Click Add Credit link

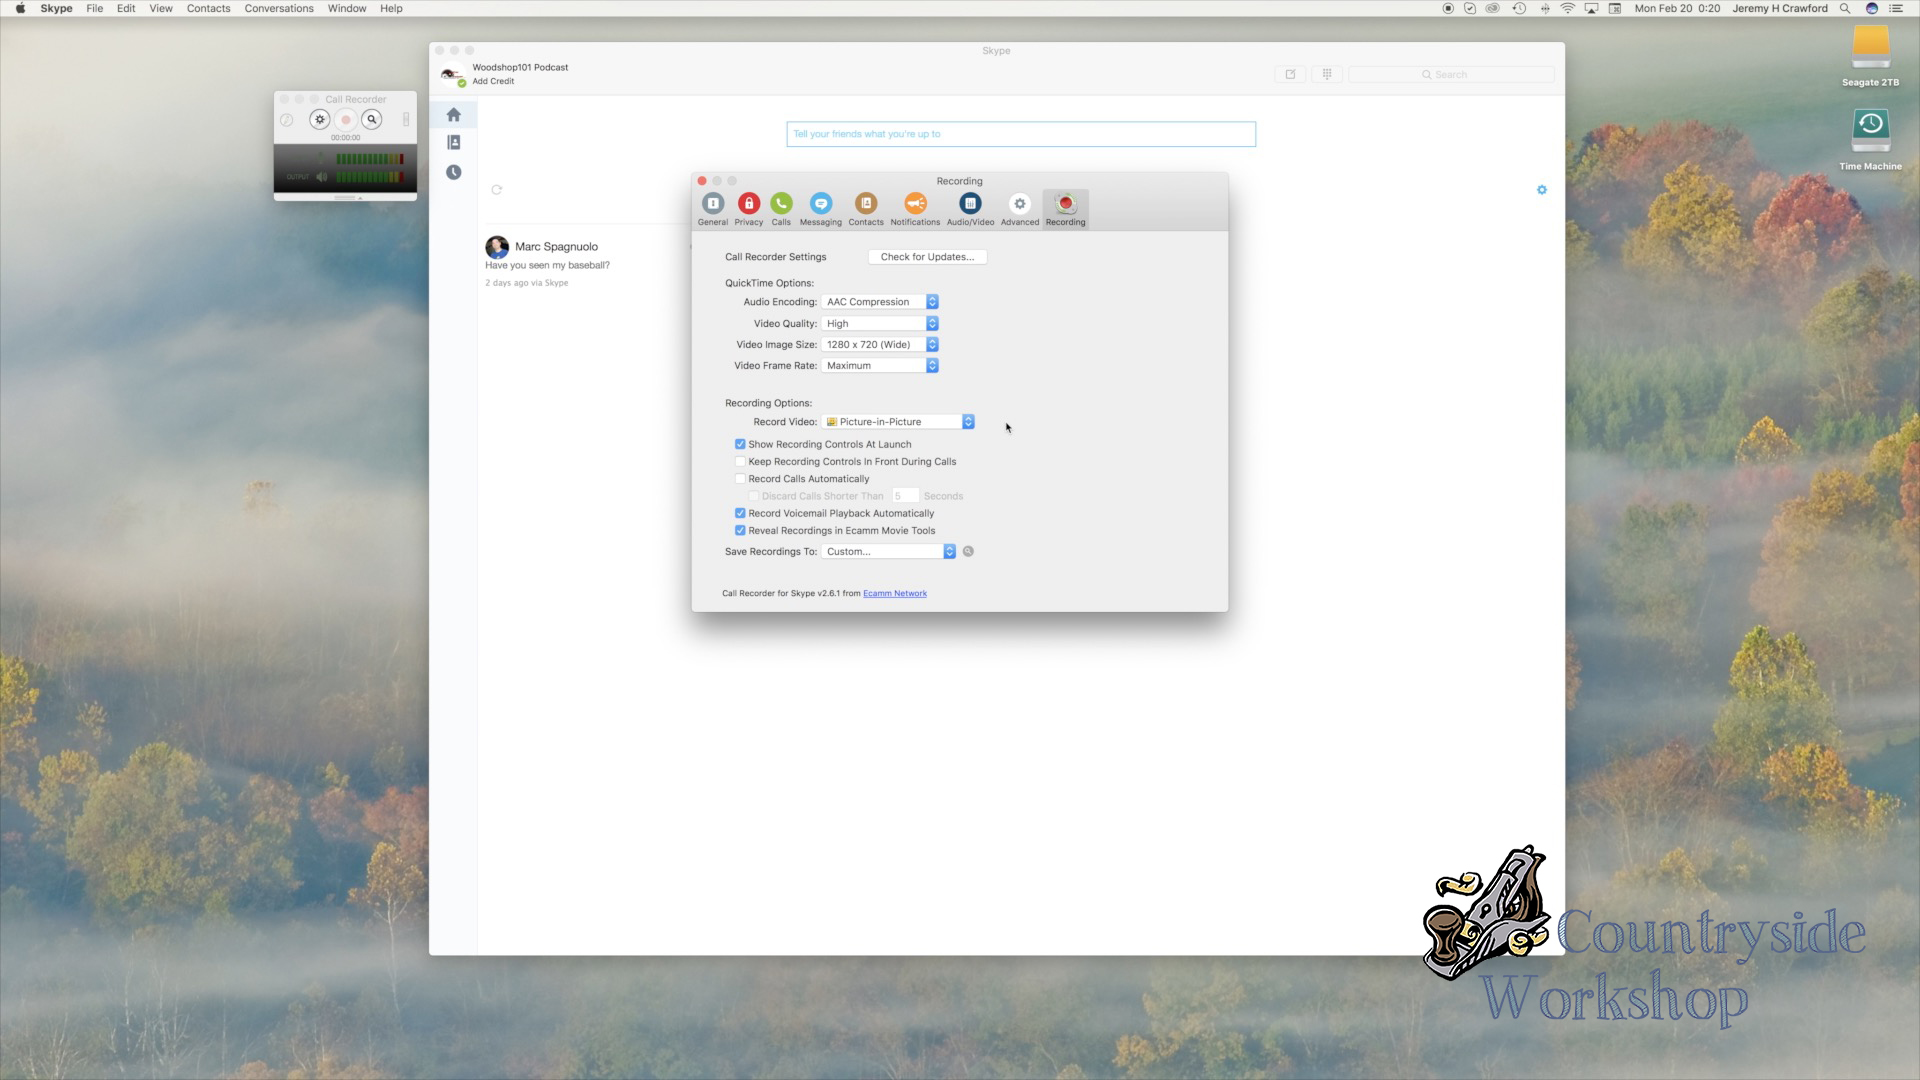pyautogui.click(x=493, y=82)
